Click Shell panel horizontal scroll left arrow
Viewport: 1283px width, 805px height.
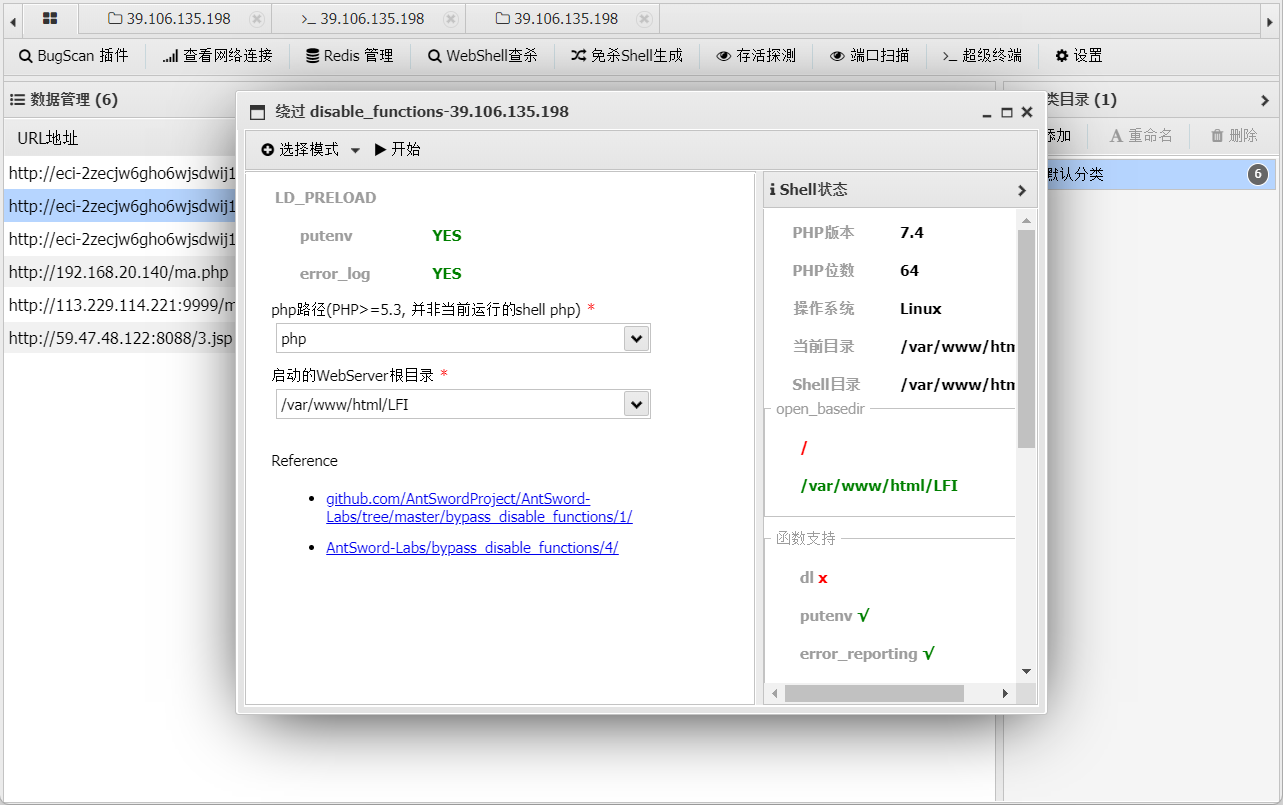(x=774, y=693)
